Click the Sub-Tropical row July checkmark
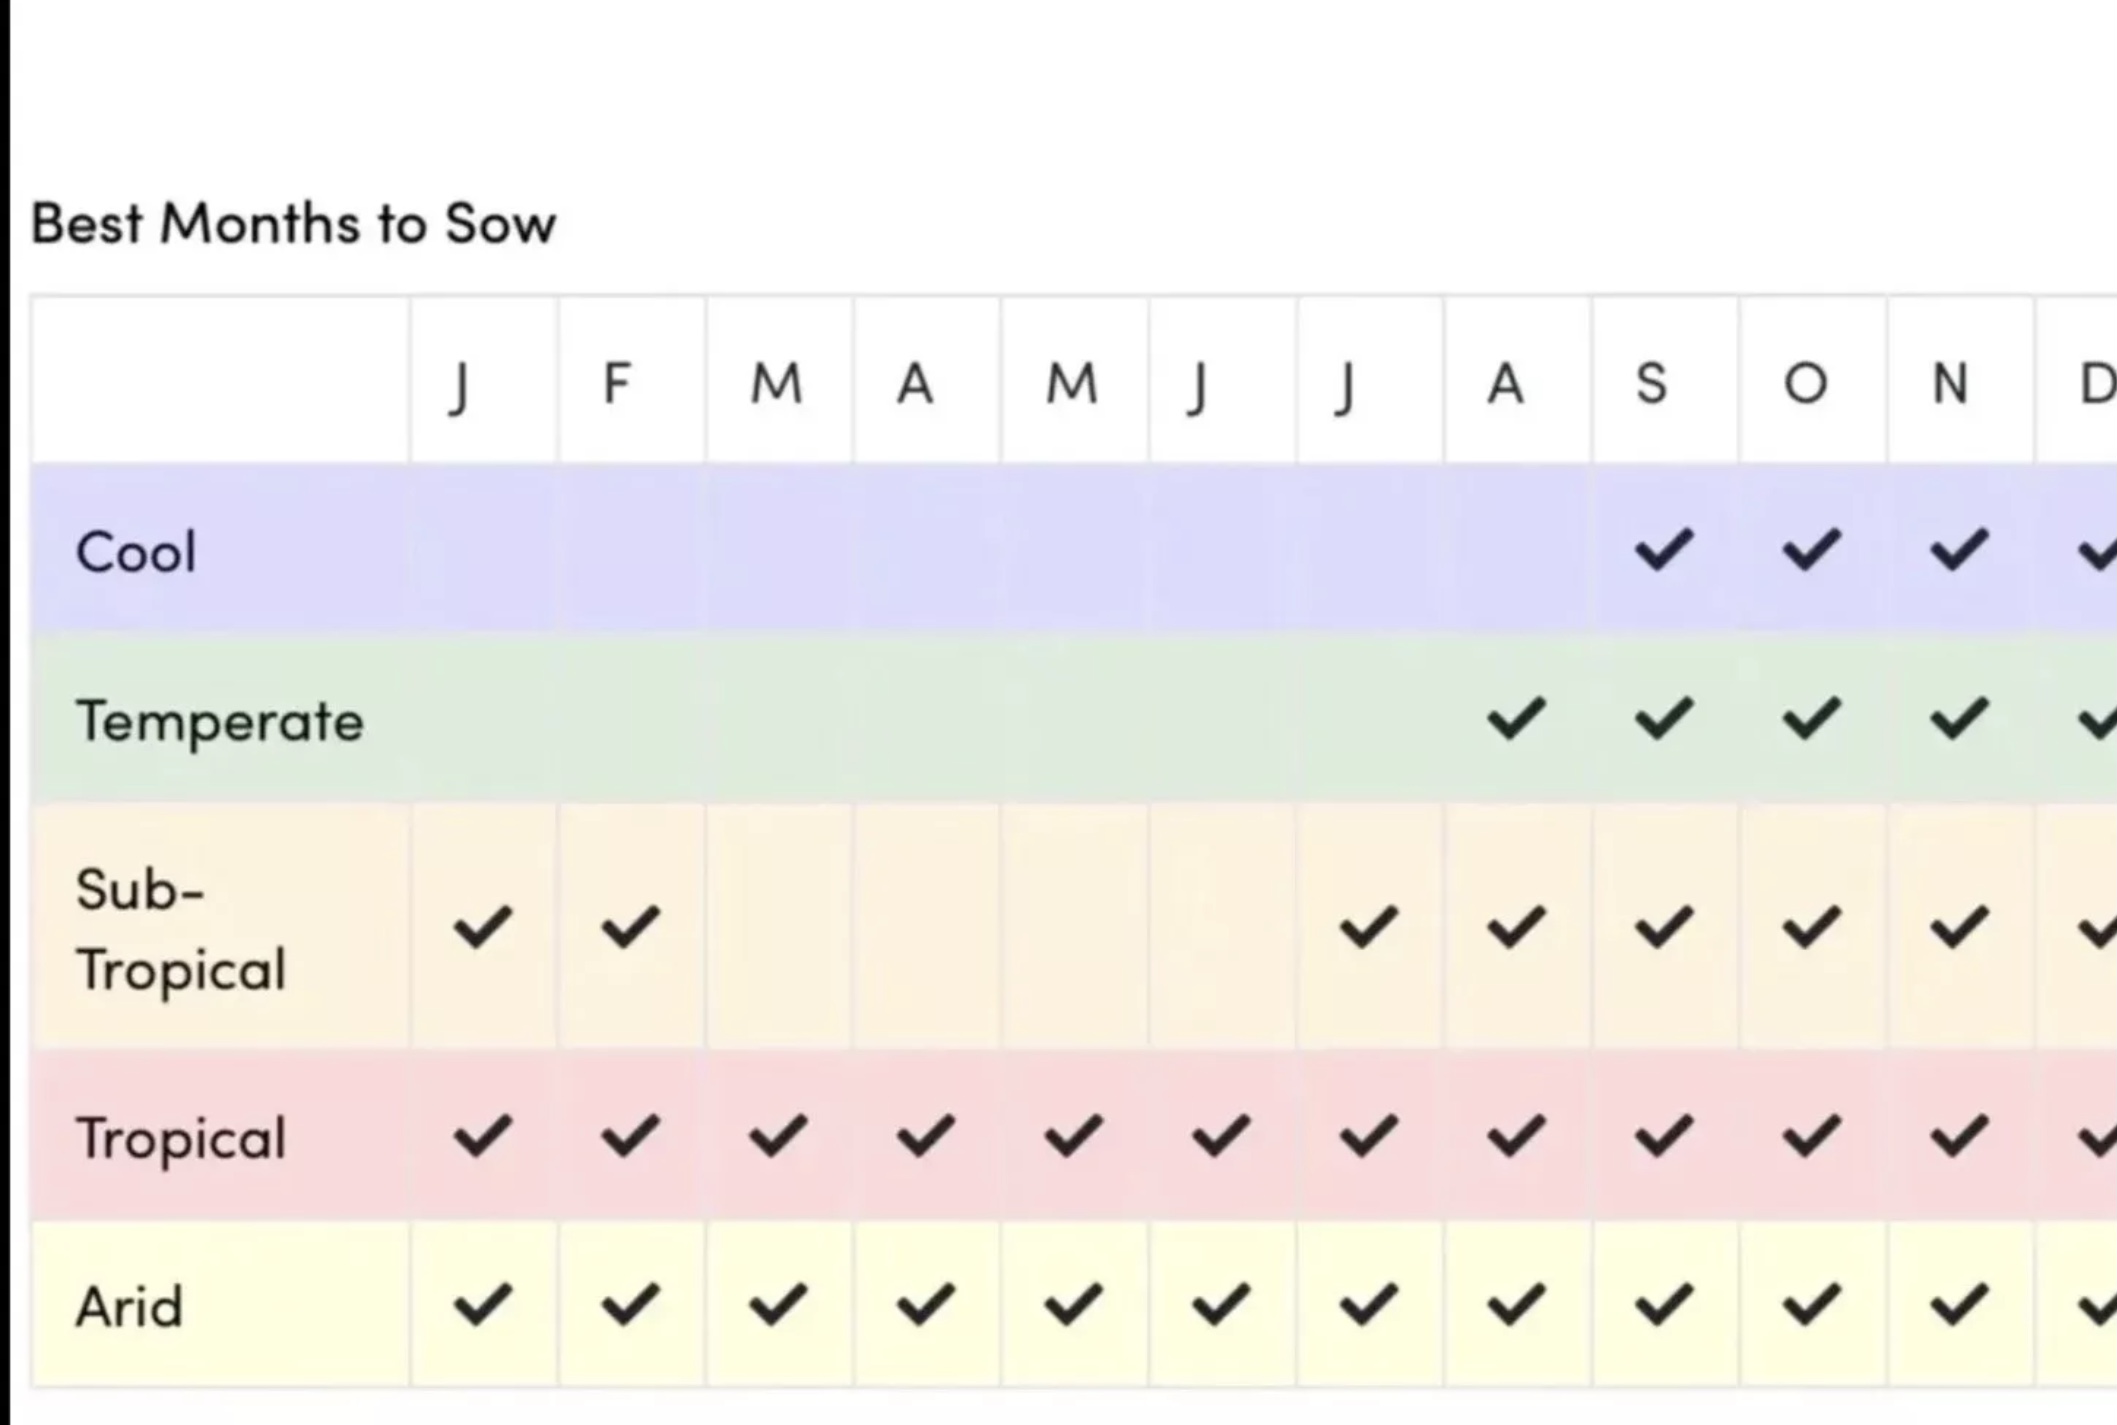Screen dimensions: 2117x1425 tap(1369, 926)
